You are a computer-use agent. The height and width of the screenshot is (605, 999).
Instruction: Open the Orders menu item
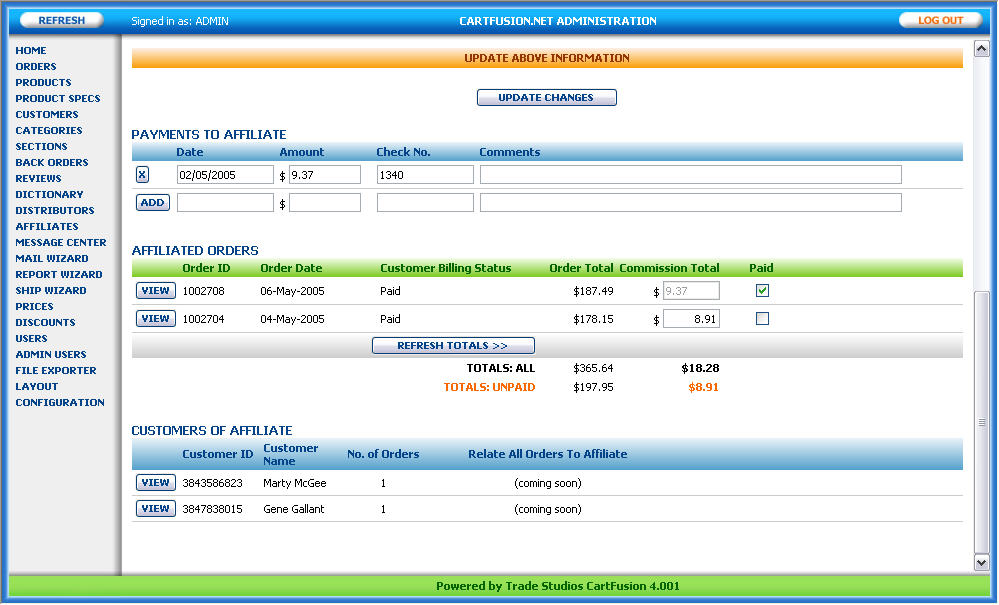click(36, 67)
